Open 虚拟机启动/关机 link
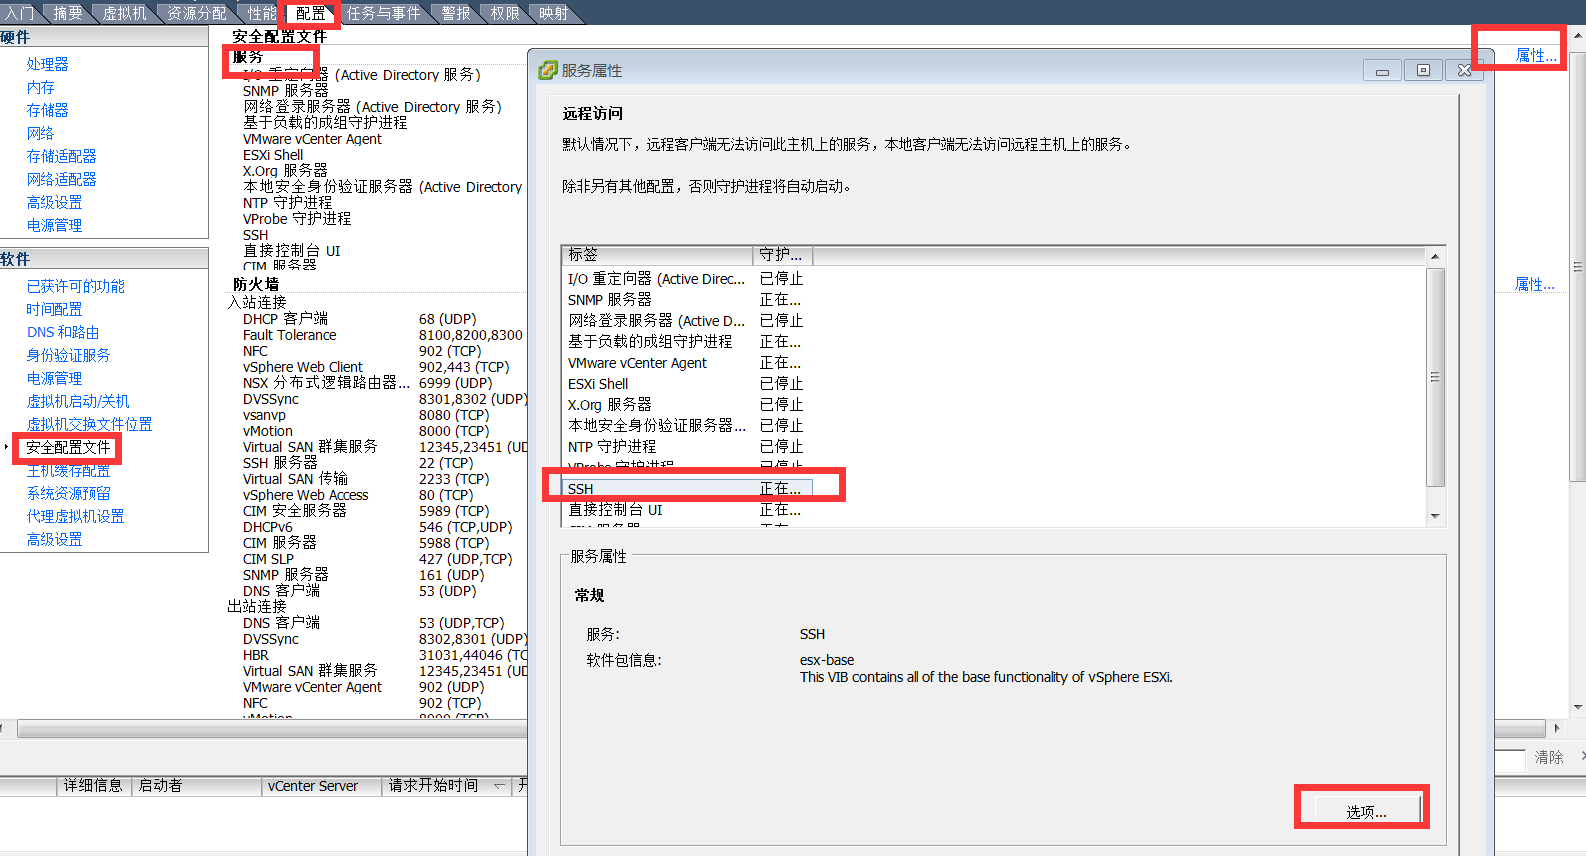Screen dimensions: 1586x856 click(x=78, y=401)
